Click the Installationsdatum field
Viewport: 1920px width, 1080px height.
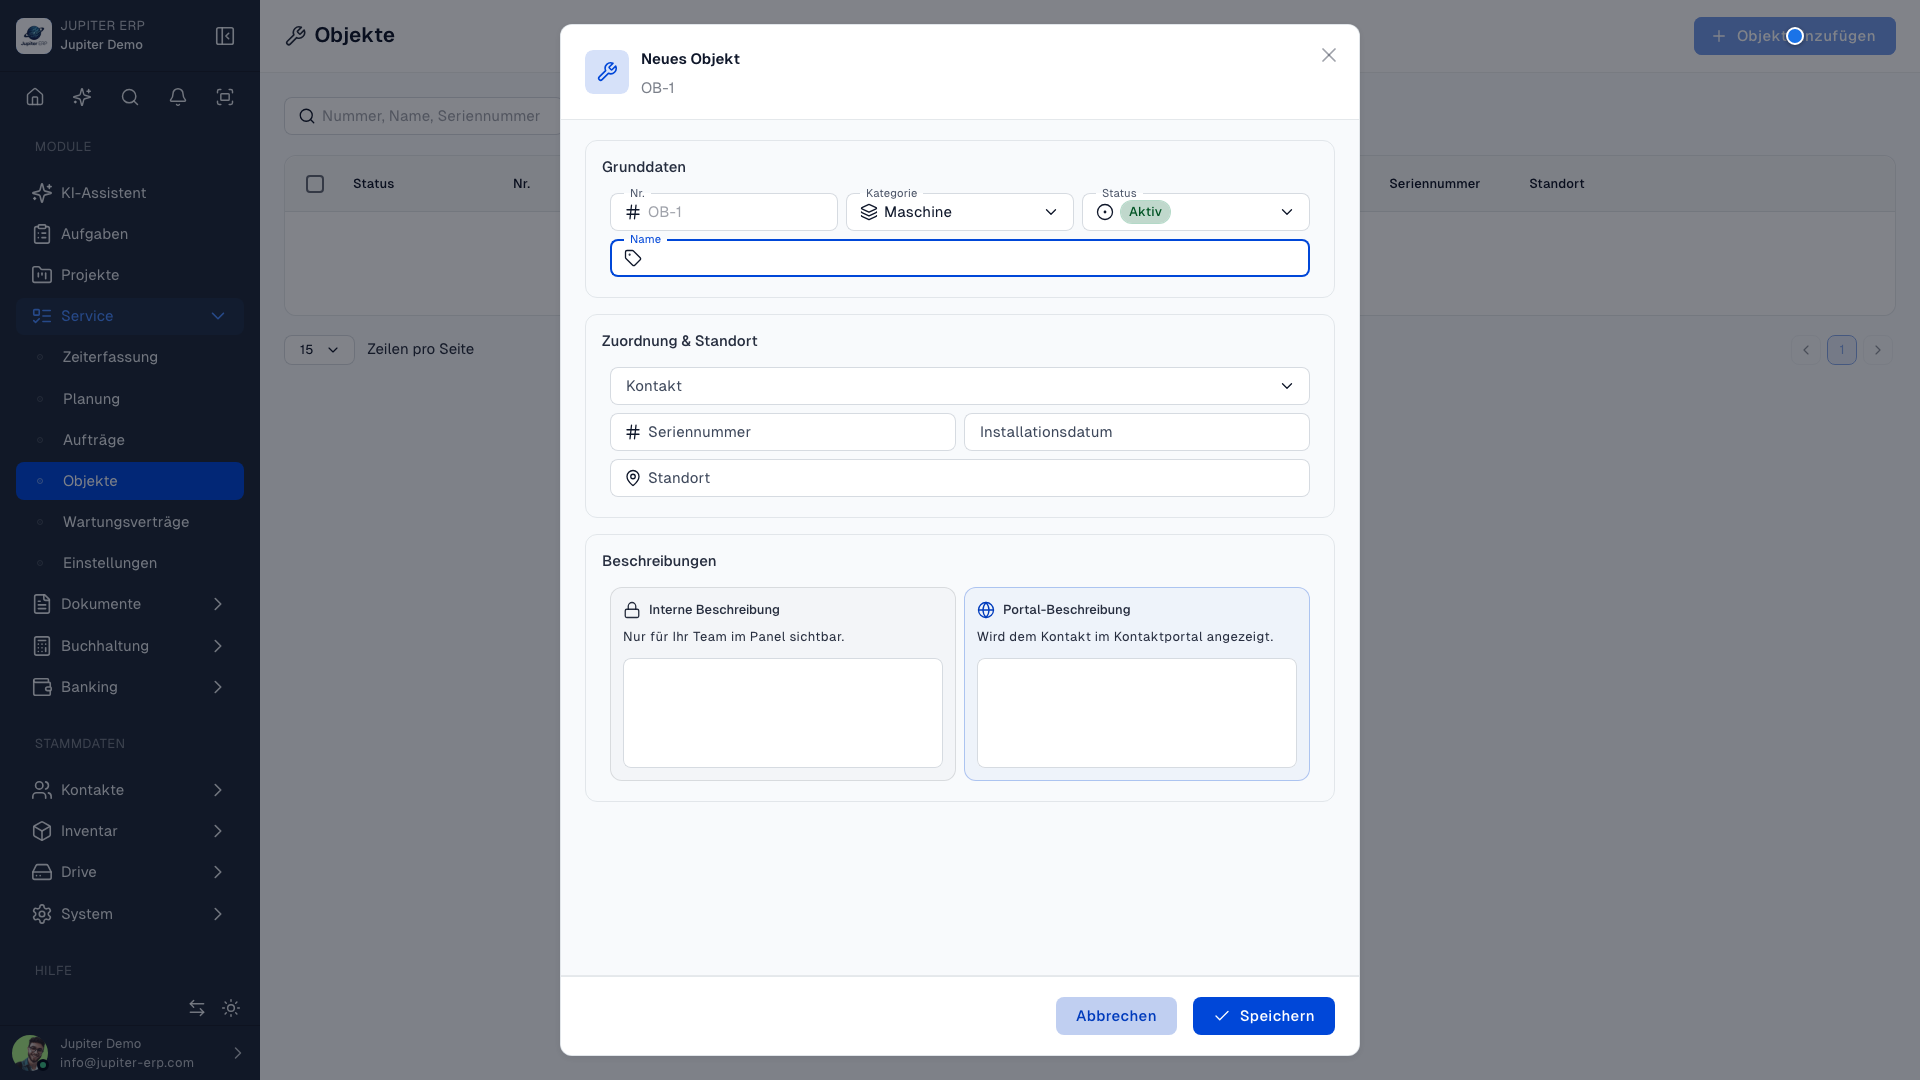click(1137, 432)
